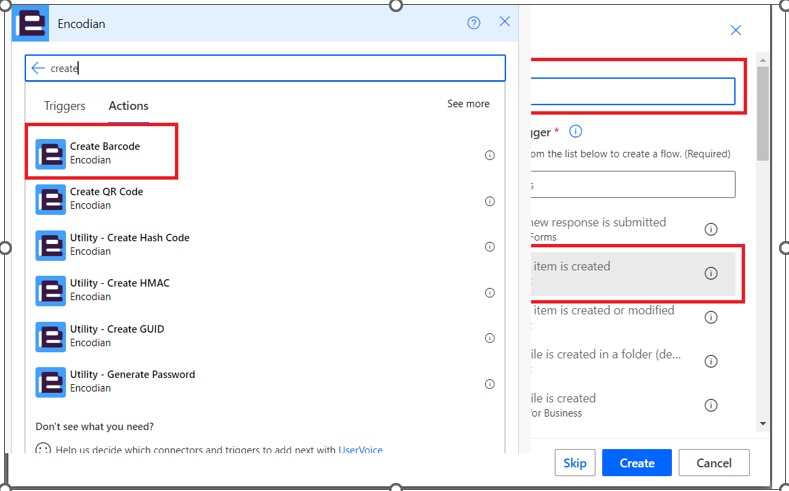Viewport: 789px width, 491px height.
Task: Open info for Create QR Code action
Action: (x=490, y=201)
